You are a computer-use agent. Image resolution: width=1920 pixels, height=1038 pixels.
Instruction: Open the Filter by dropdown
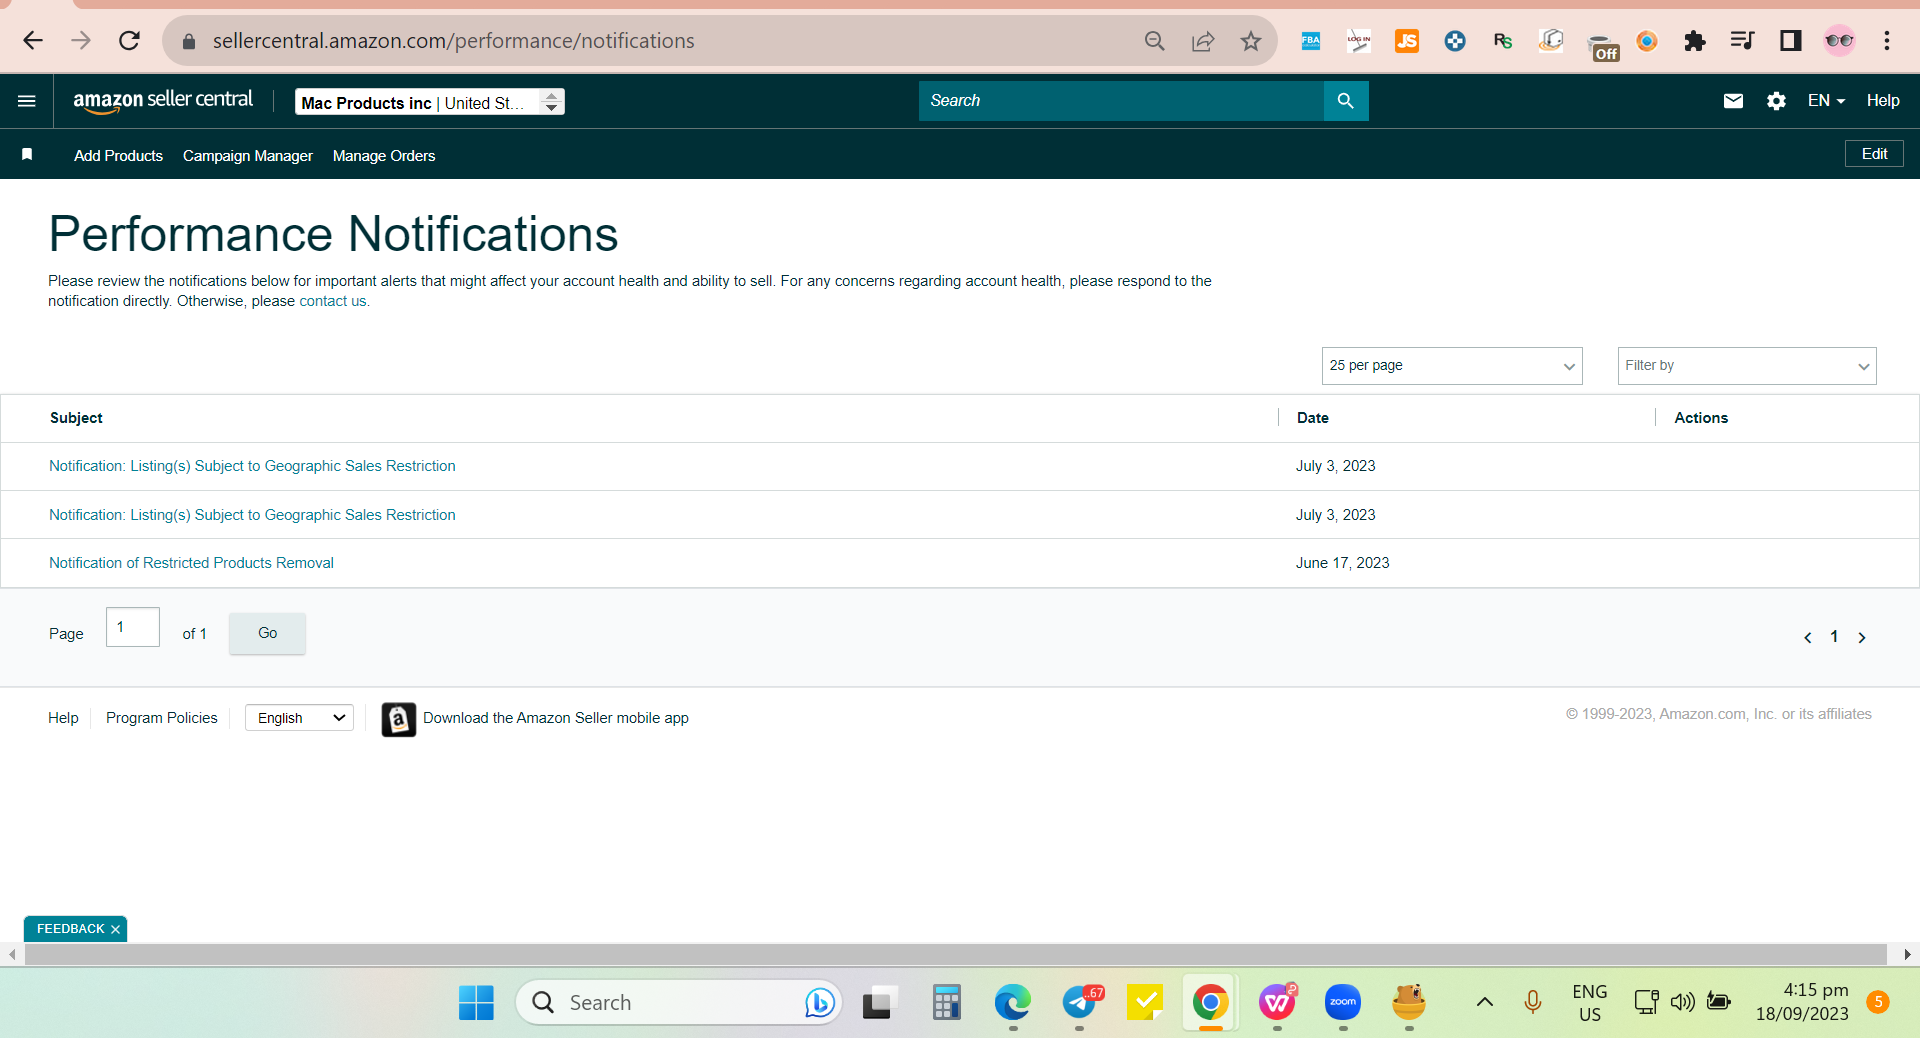1747,366
